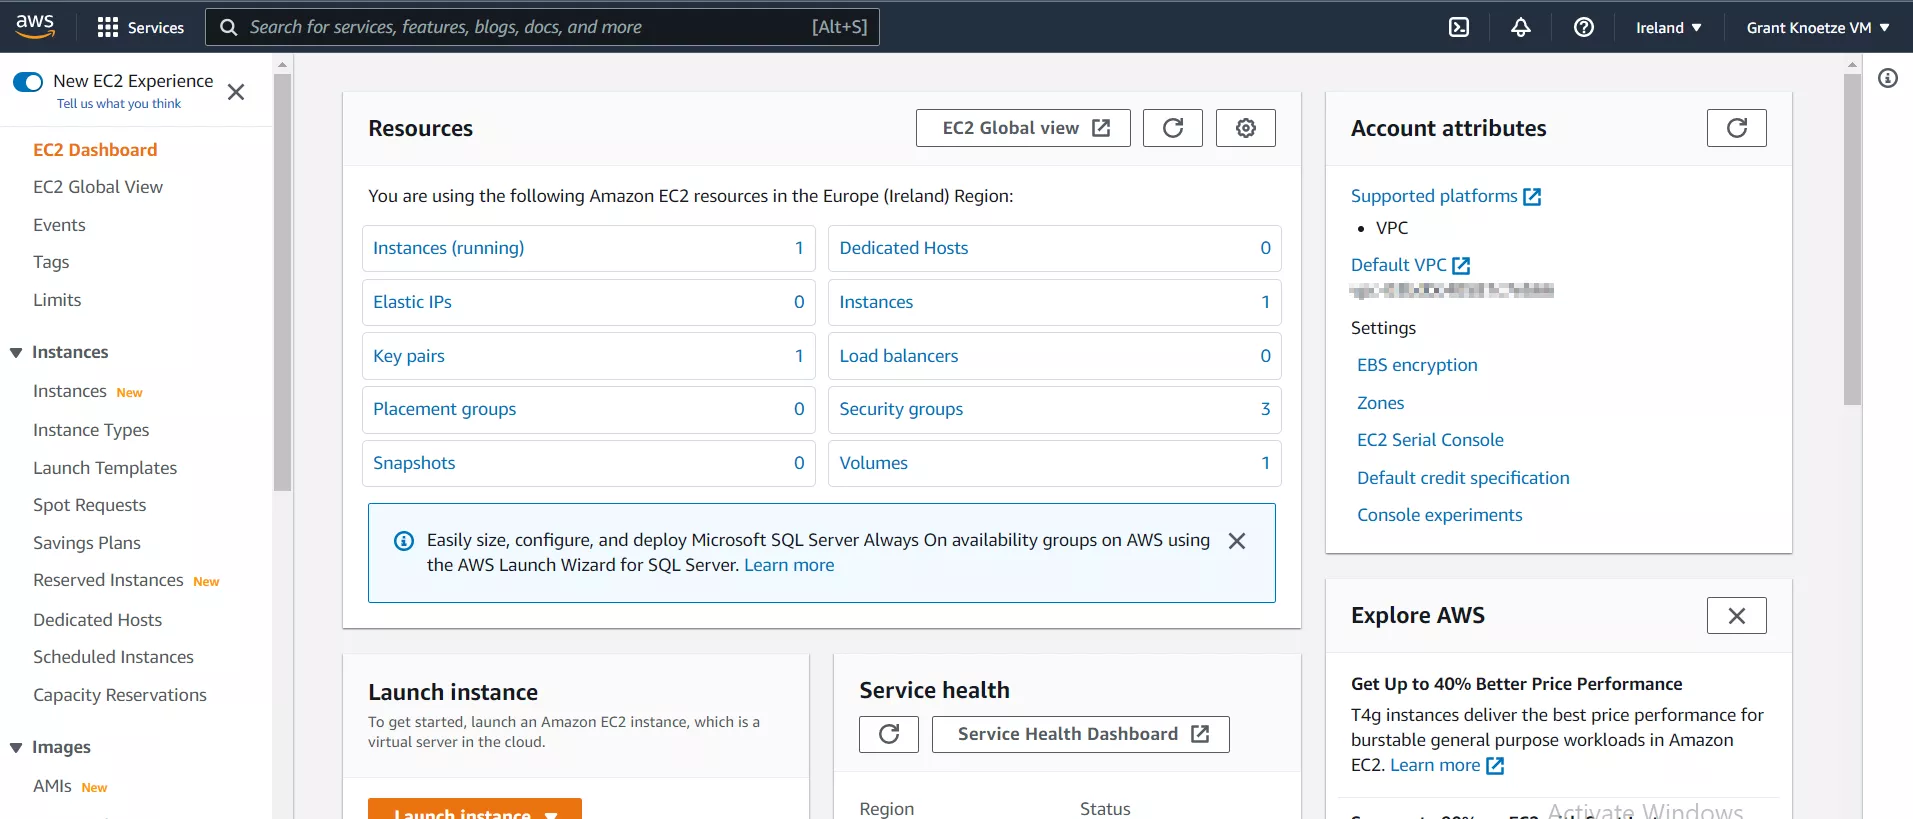Open sidebar Instances New item
The image size is (1913, 819).
70,391
